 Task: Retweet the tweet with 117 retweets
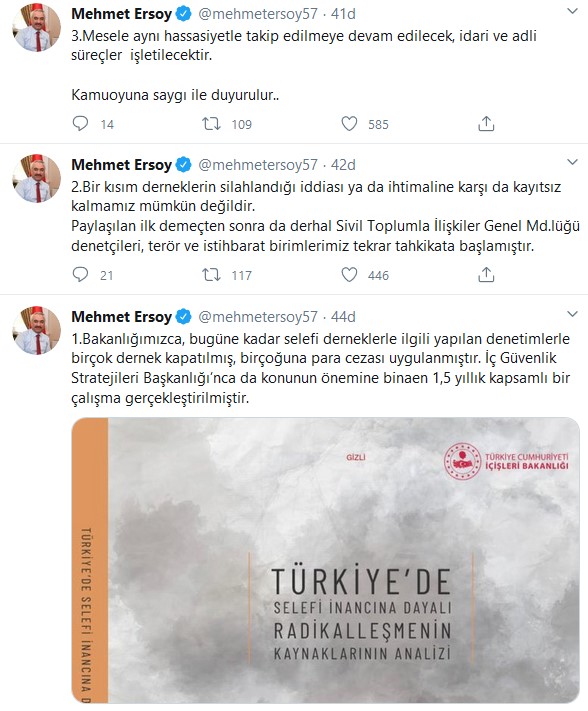211,274
